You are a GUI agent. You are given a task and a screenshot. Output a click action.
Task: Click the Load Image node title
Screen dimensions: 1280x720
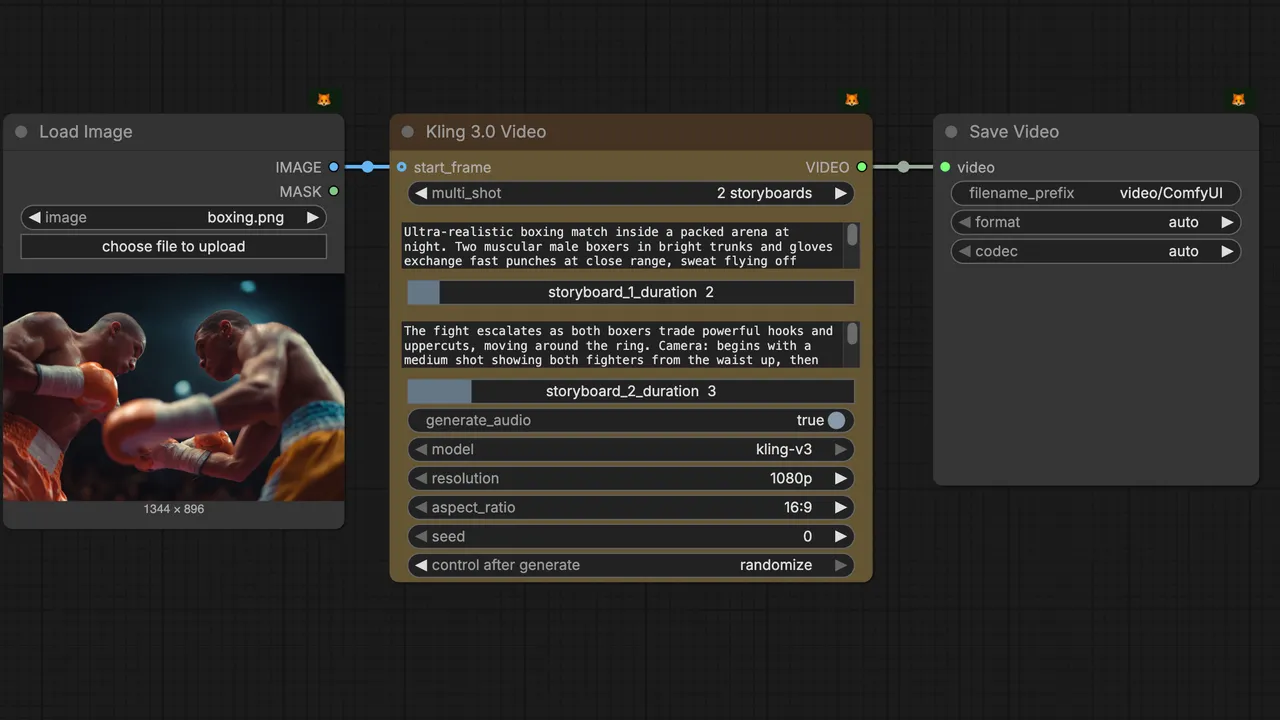click(x=86, y=132)
